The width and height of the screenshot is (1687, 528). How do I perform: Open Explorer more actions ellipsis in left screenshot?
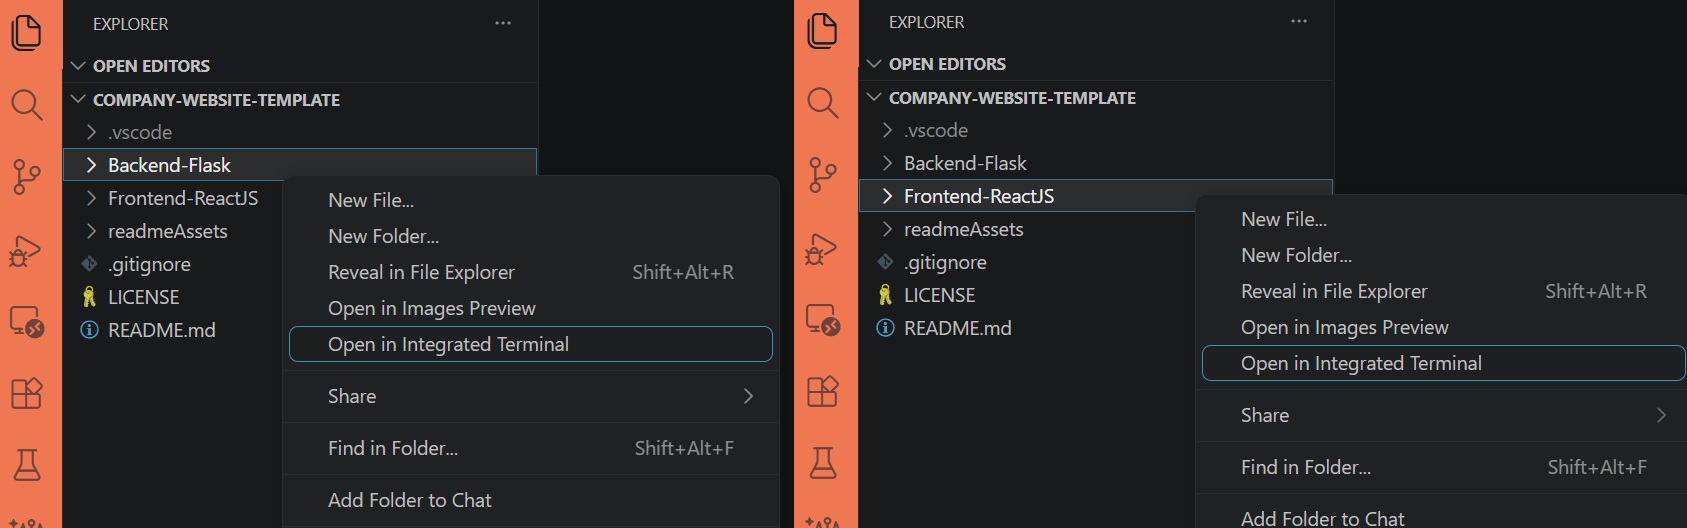(x=503, y=23)
